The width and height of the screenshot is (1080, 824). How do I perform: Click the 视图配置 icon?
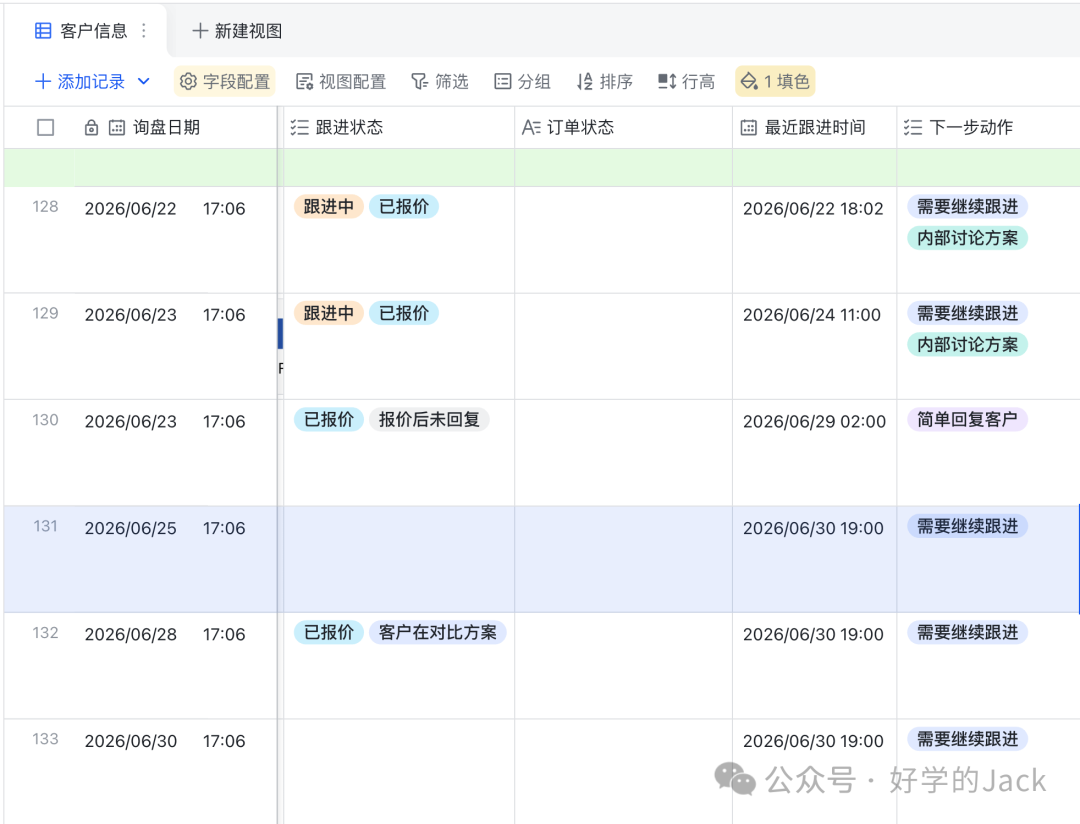(304, 81)
